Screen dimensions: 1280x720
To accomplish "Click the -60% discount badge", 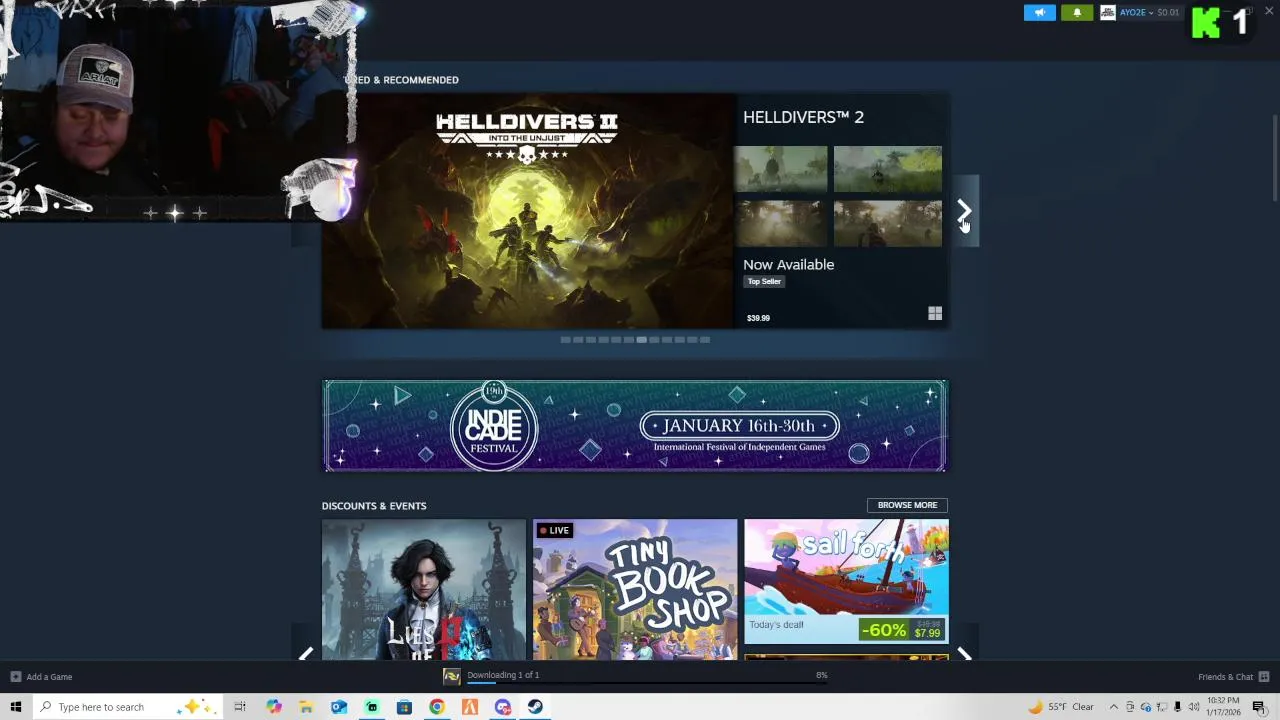I will click(x=883, y=630).
